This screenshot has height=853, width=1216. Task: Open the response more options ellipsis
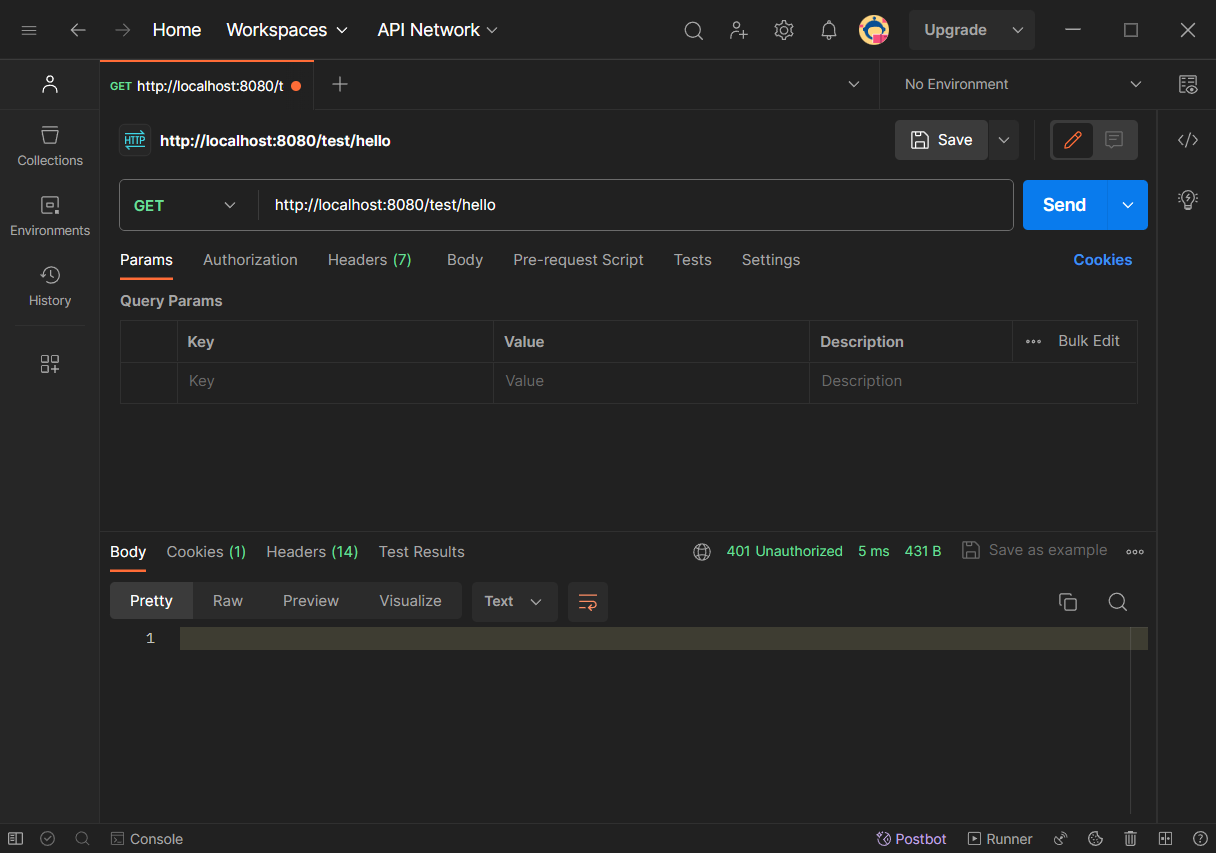pyautogui.click(x=1135, y=551)
